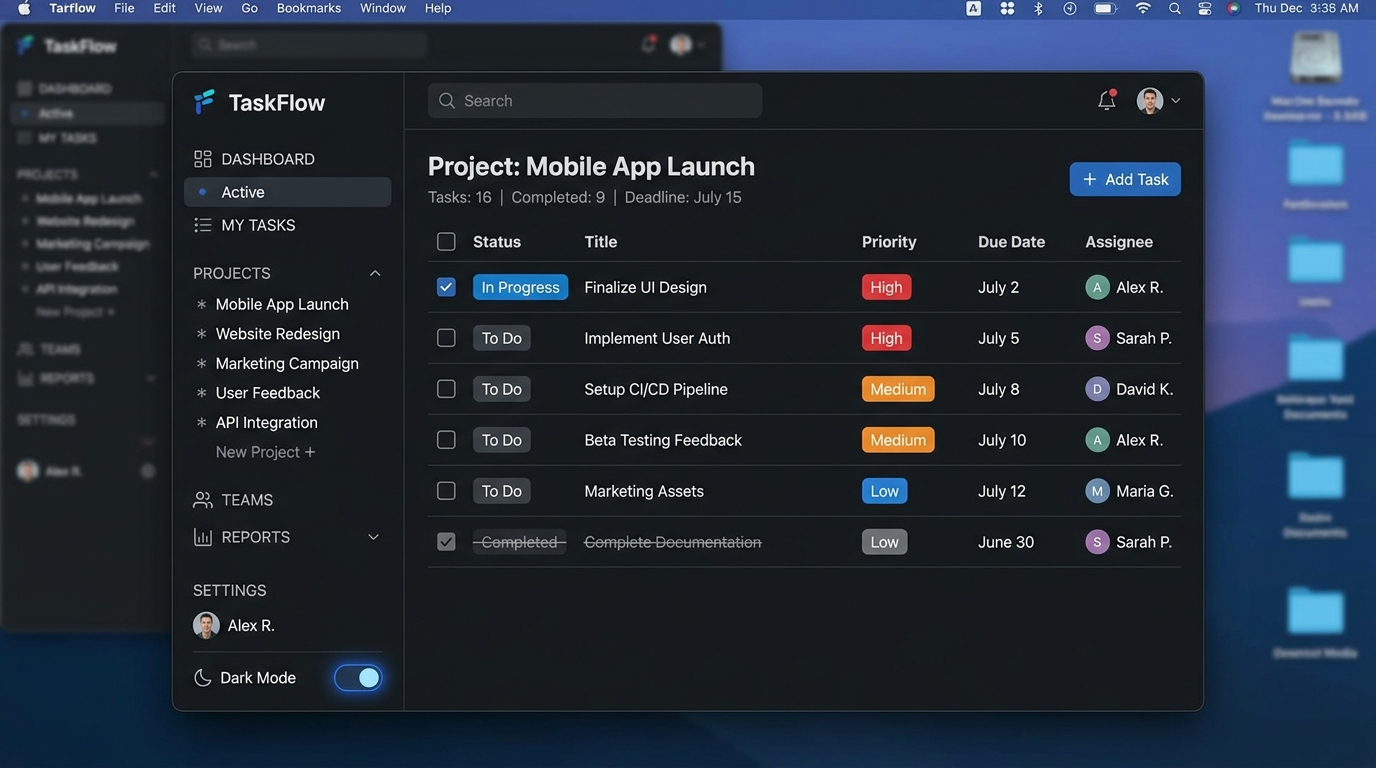This screenshot has height=768, width=1376.
Task: Open the Dashboard grid icon
Action: click(202, 158)
